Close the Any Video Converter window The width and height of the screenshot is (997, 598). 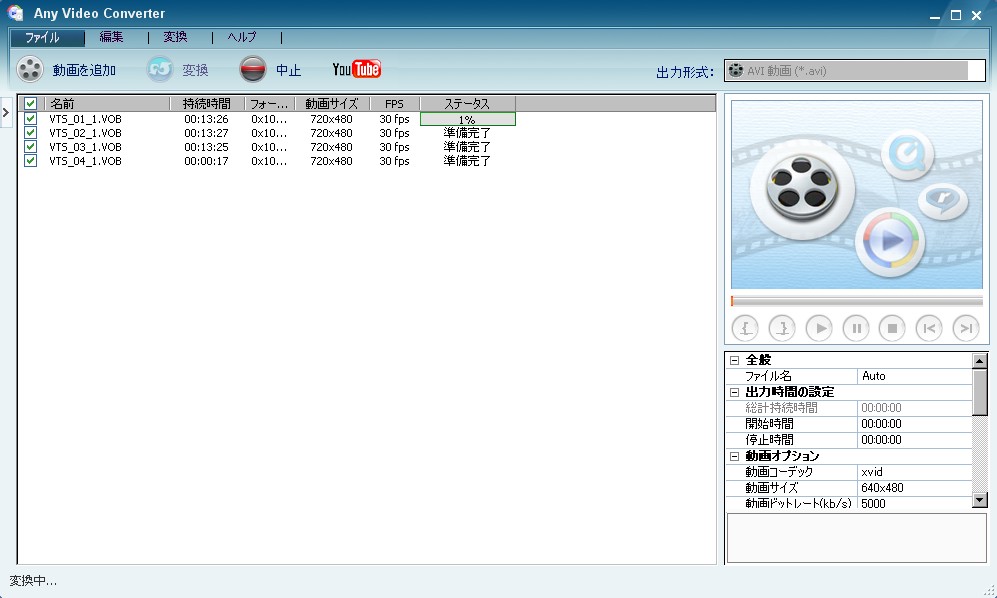click(977, 15)
